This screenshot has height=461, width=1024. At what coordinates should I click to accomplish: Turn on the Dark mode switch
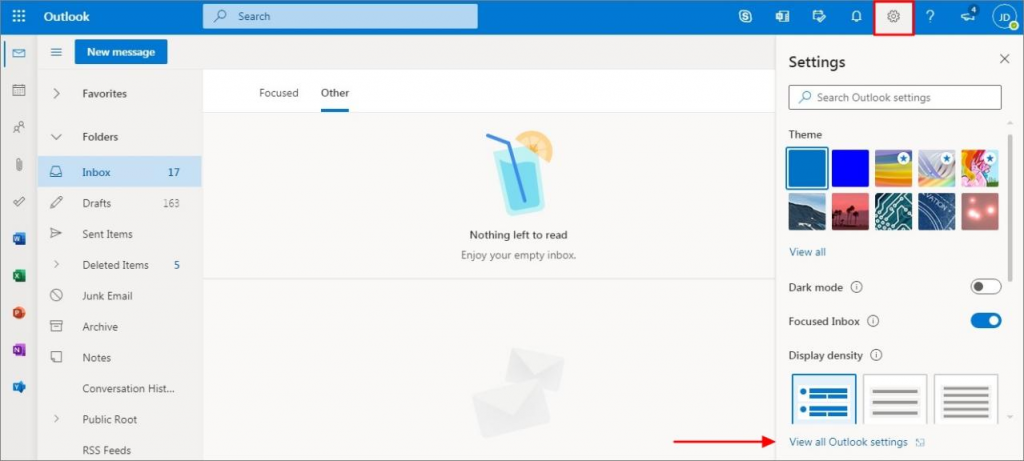tap(986, 287)
